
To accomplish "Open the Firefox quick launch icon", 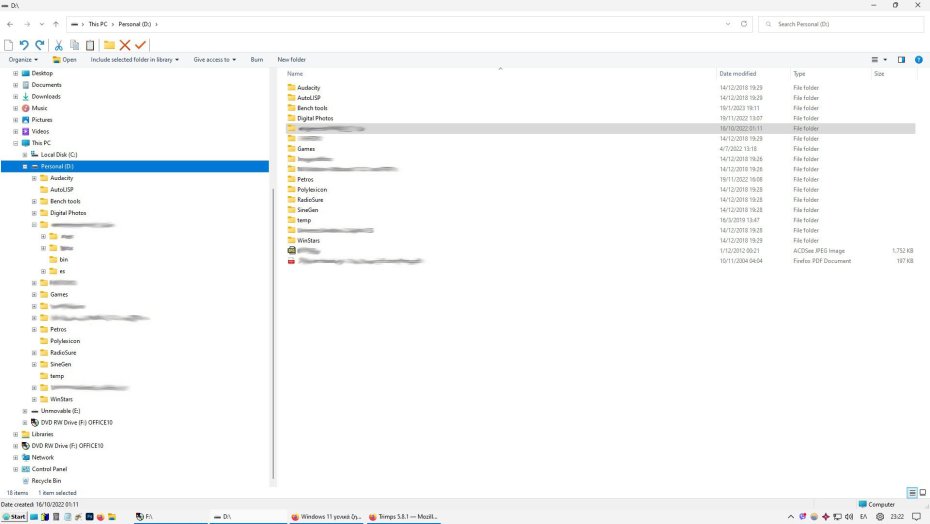I will tap(101, 517).
